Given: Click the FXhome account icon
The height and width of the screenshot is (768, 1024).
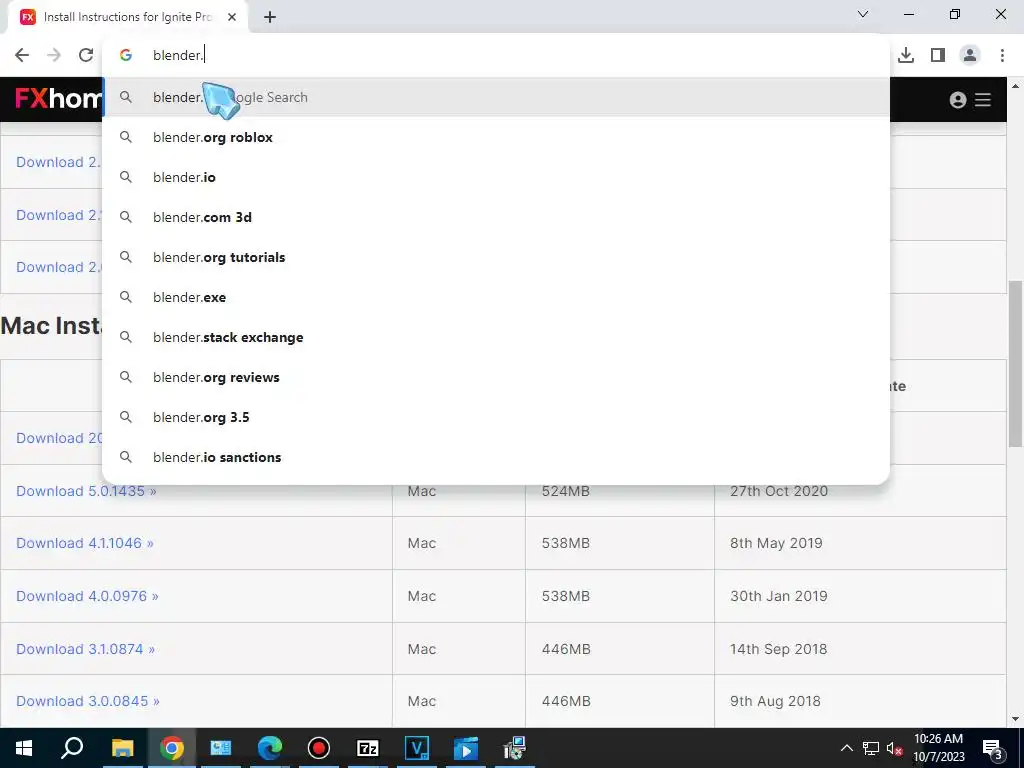Looking at the screenshot, I should (957, 99).
